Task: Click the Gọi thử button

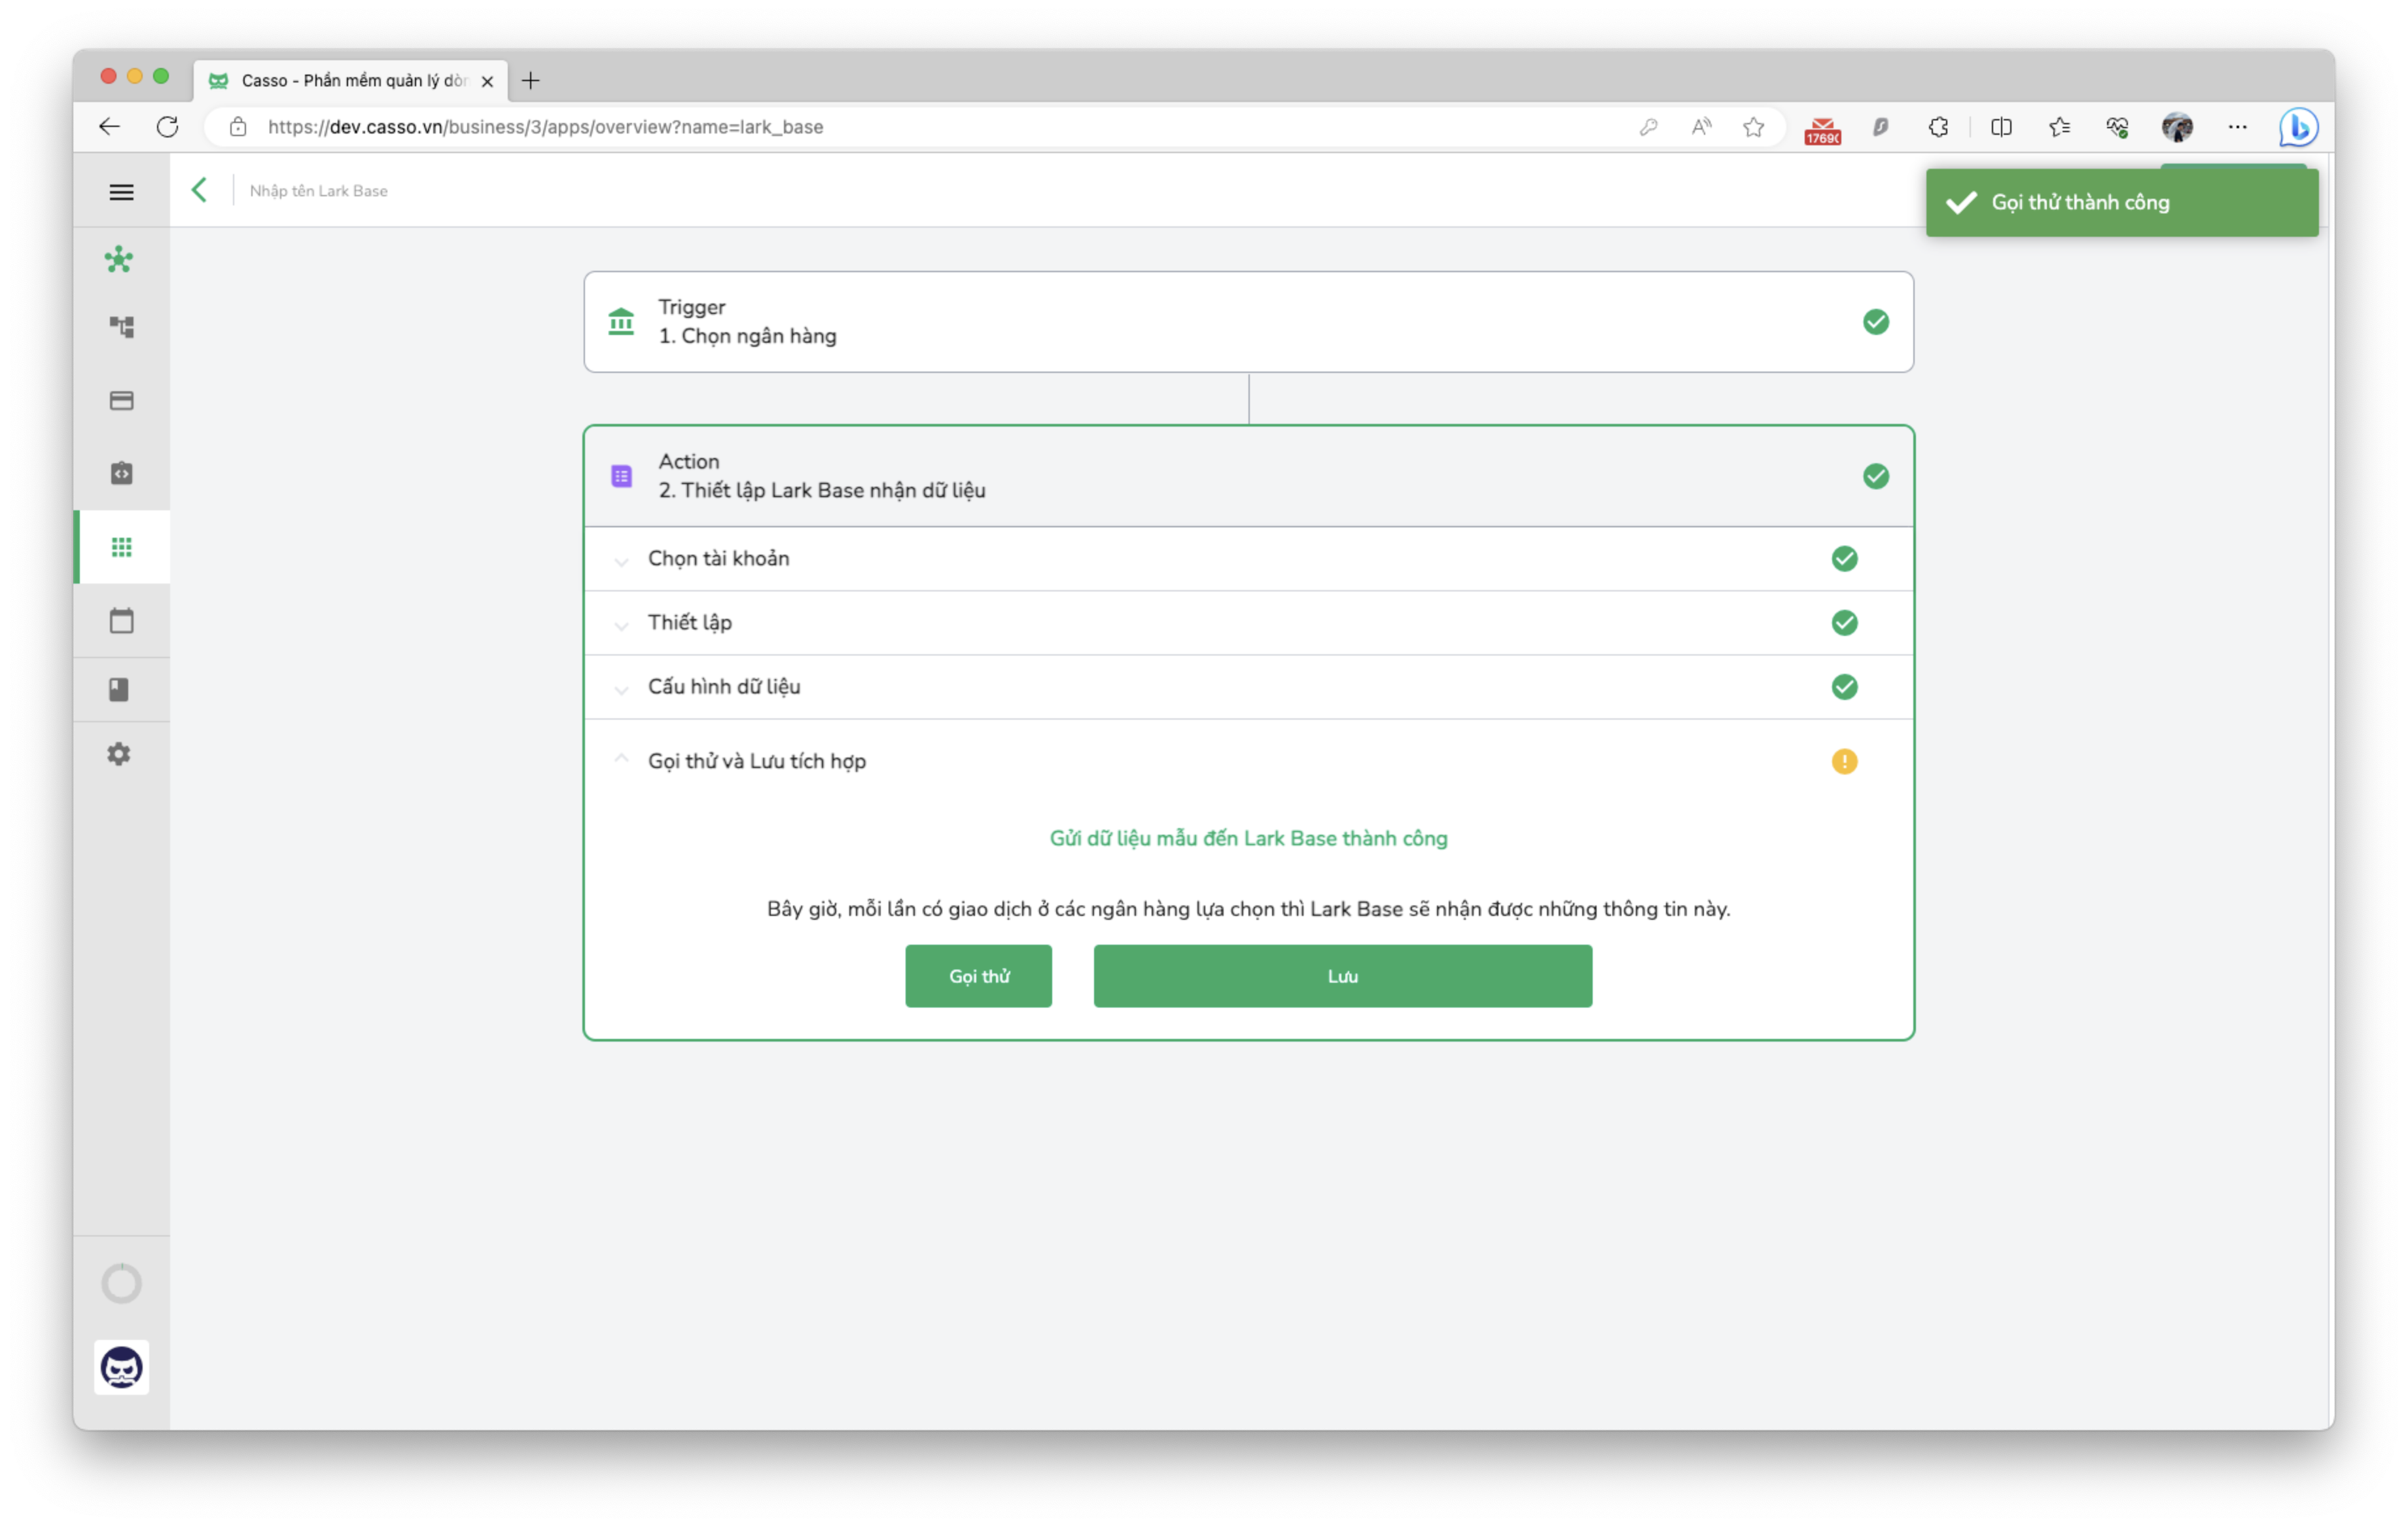Action: 978,976
